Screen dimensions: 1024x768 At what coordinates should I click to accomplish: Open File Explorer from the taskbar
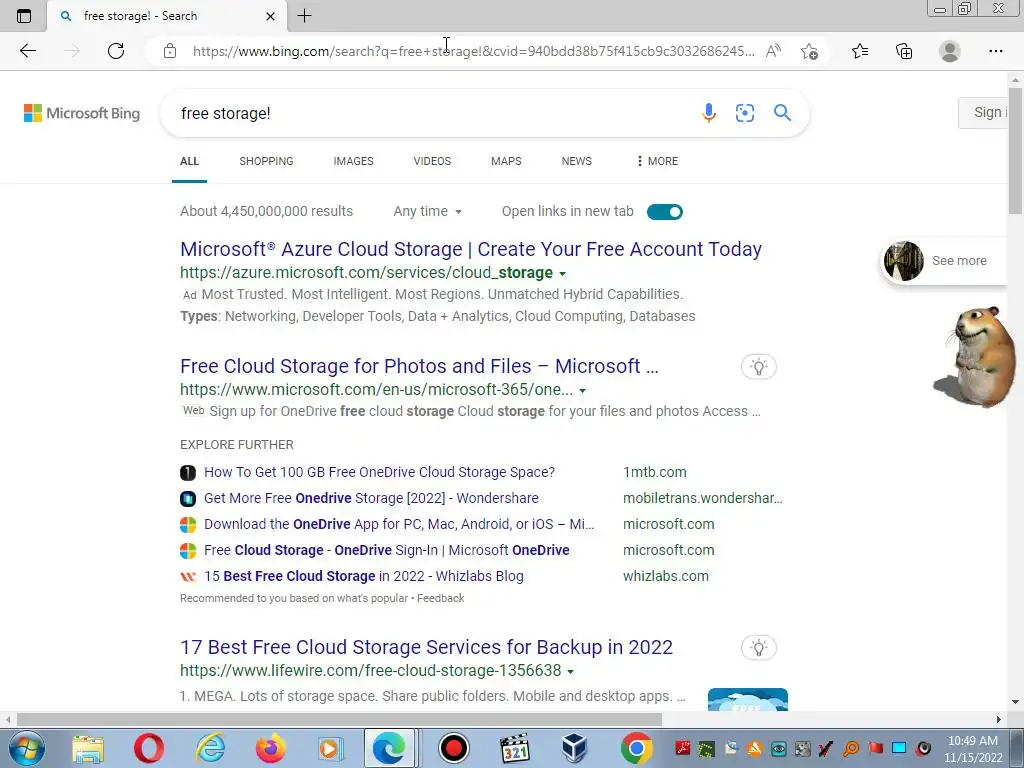[88, 748]
